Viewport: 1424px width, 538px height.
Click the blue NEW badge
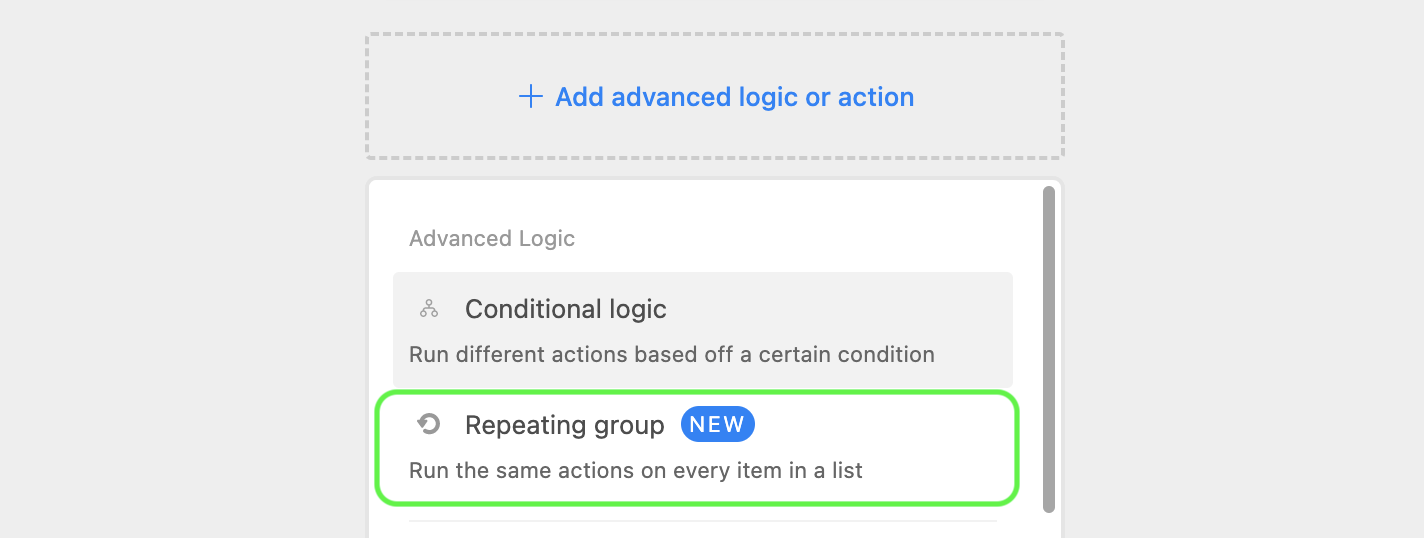click(717, 424)
